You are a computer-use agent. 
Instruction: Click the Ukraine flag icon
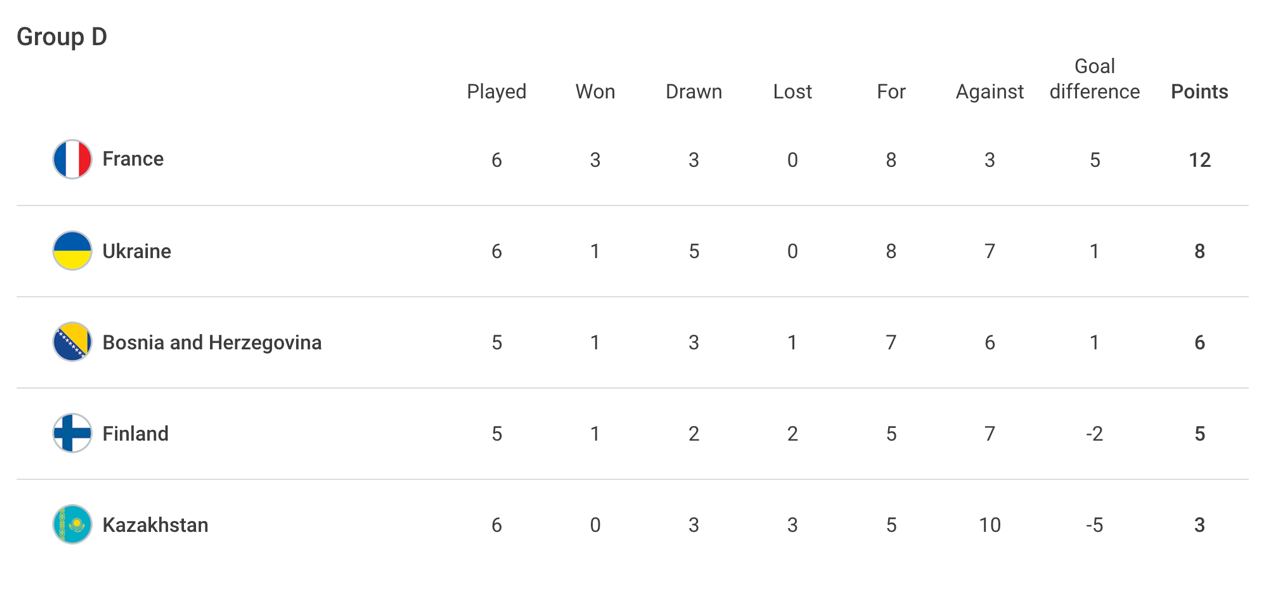[72, 251]
